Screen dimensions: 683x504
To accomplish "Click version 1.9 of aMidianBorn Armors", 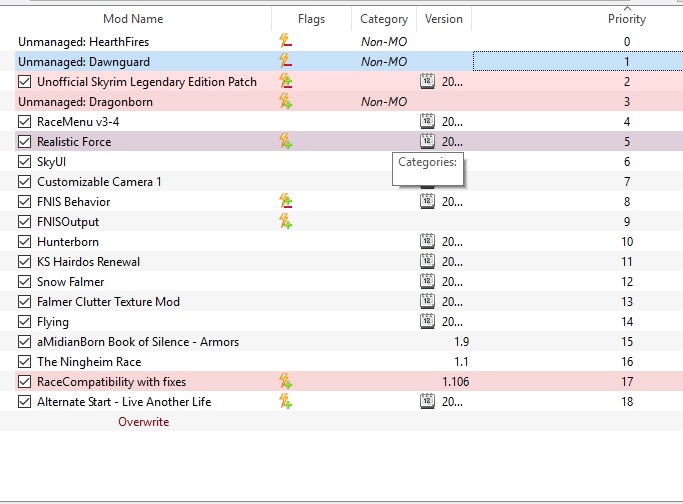I will (x=461, y=342).
